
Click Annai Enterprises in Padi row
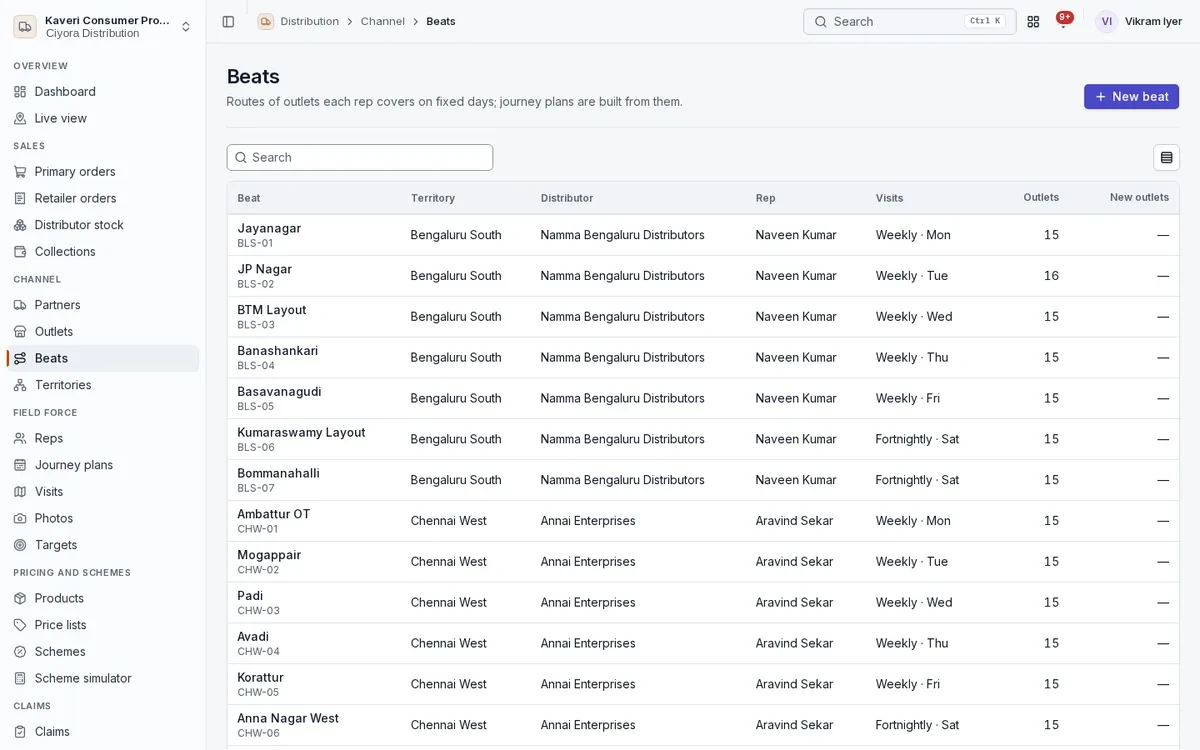(x=588, y=603)
